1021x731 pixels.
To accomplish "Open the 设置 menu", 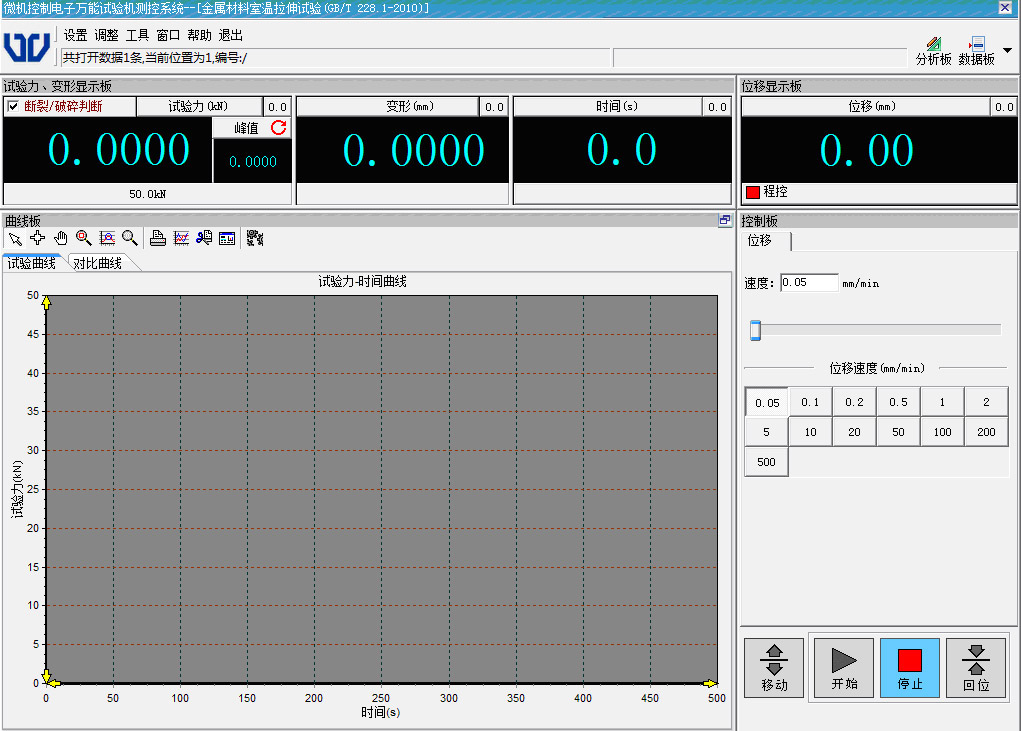I will pos(75,35).
